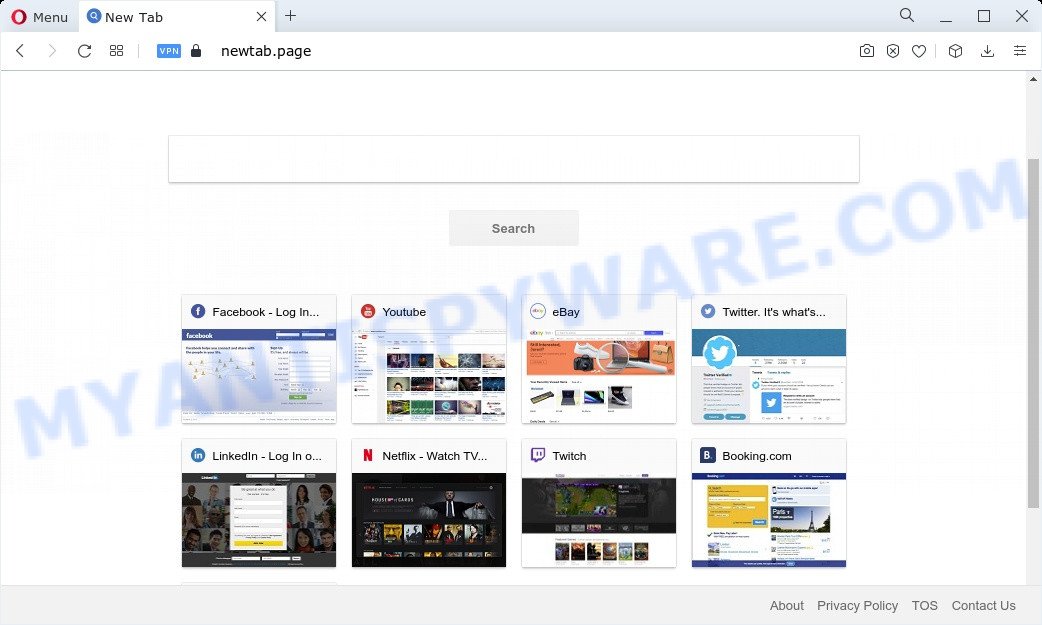Image resolution: width=1042 pixels, height=625 pixels.
Task: Open the downloads icon
Action: tap(988, 51)
